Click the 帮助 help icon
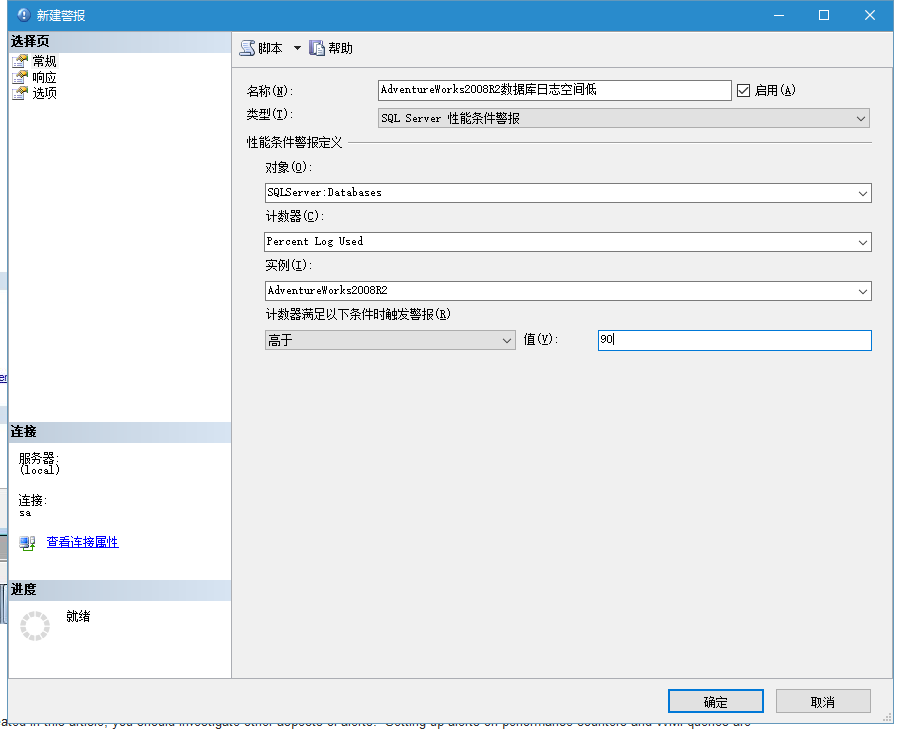The image size is (901, 731). pos(317,48)
